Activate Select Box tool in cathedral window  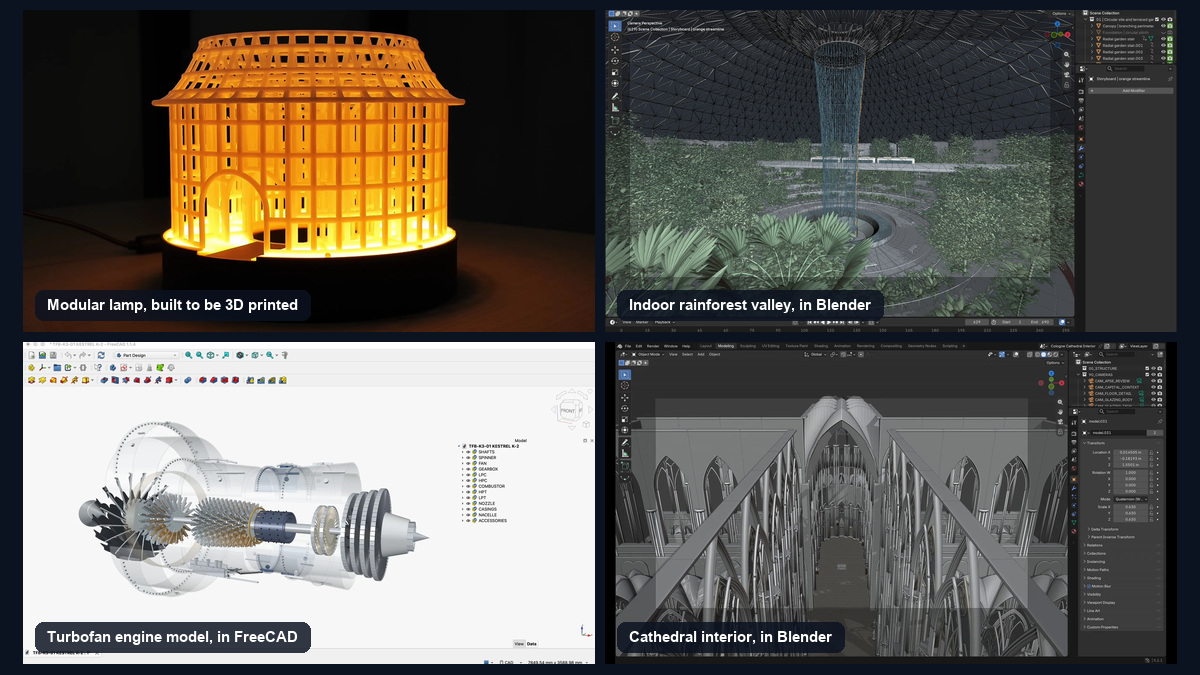click(625, 375)
